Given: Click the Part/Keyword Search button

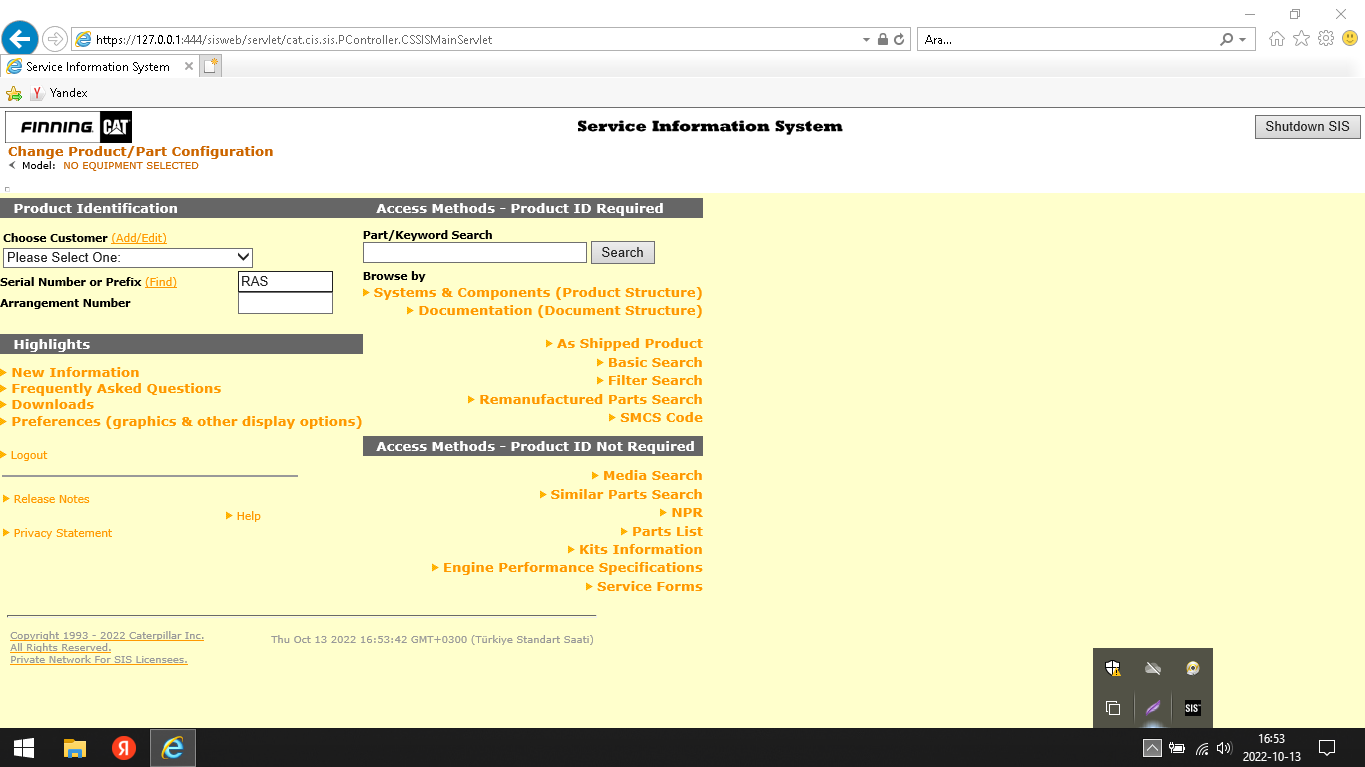Looking at the screenshot, I should point(622,253).
